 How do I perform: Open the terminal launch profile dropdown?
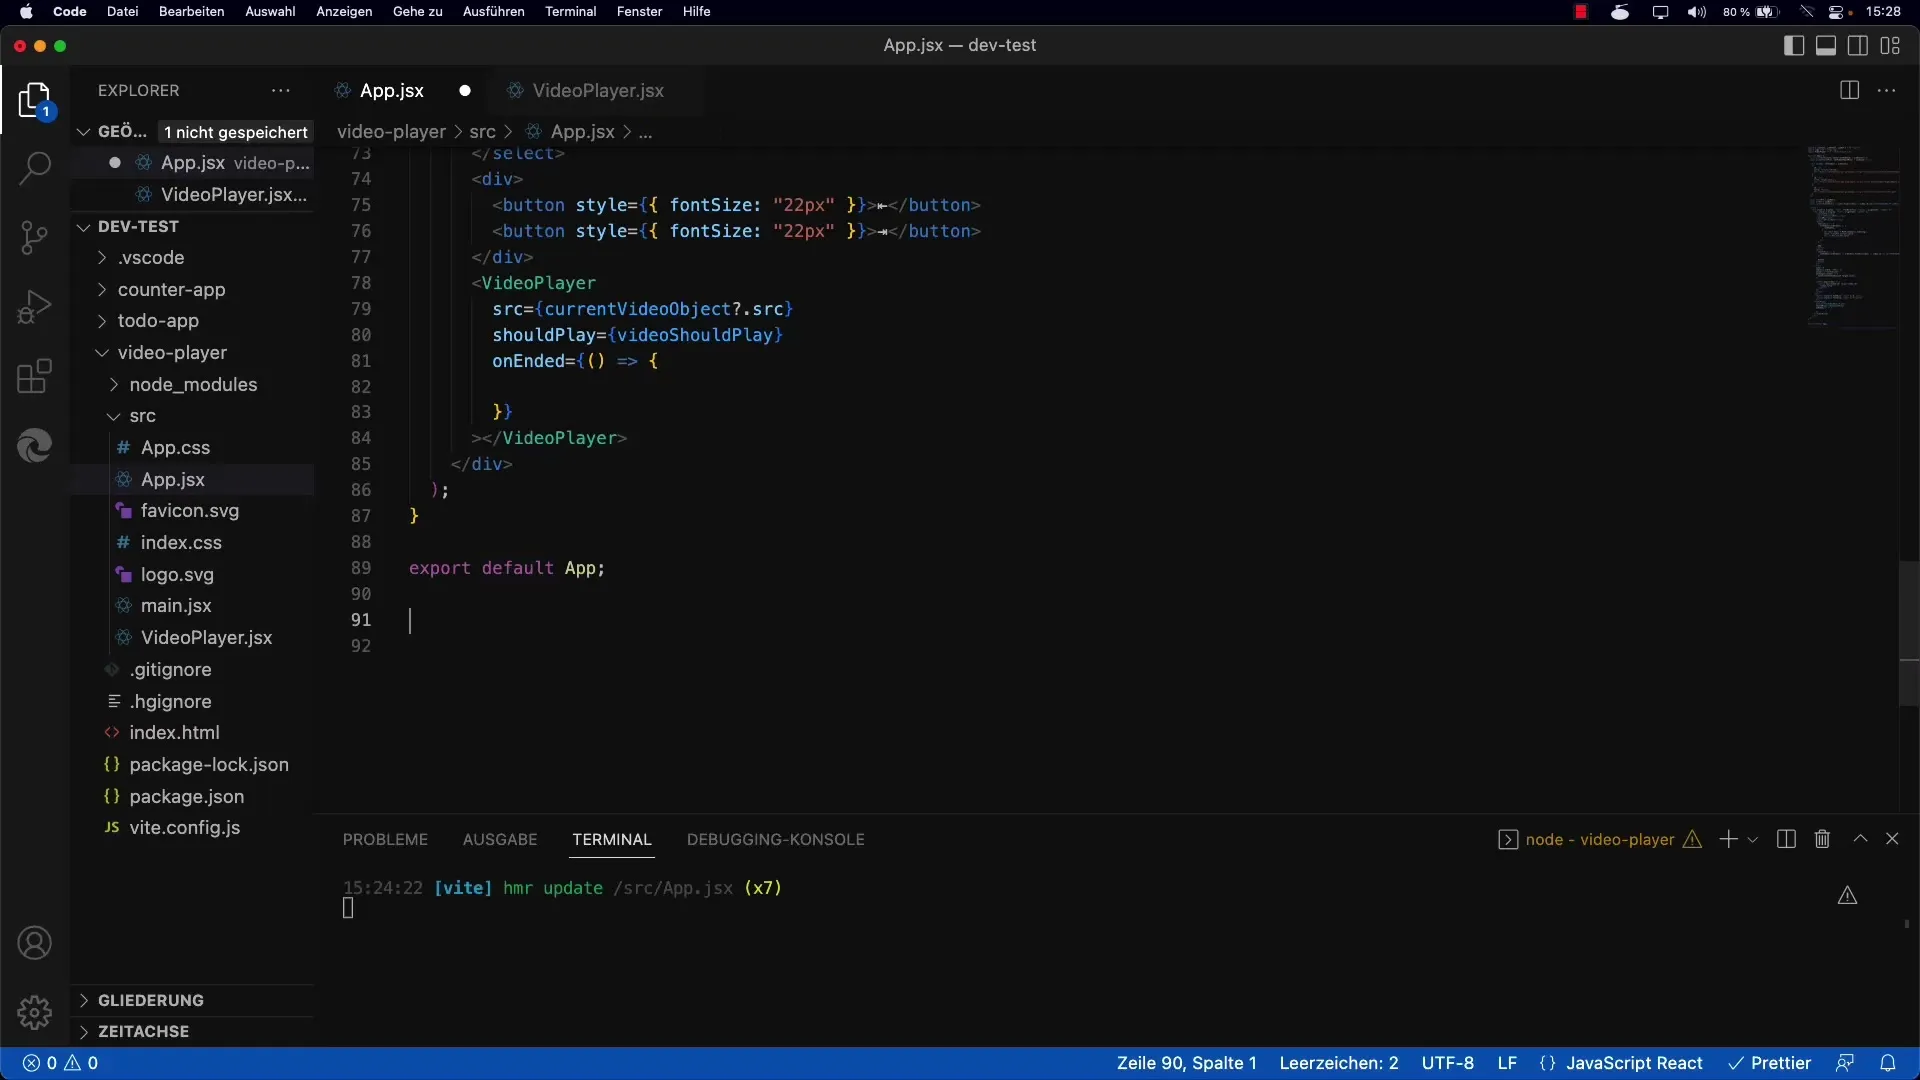coord(1753,840)
